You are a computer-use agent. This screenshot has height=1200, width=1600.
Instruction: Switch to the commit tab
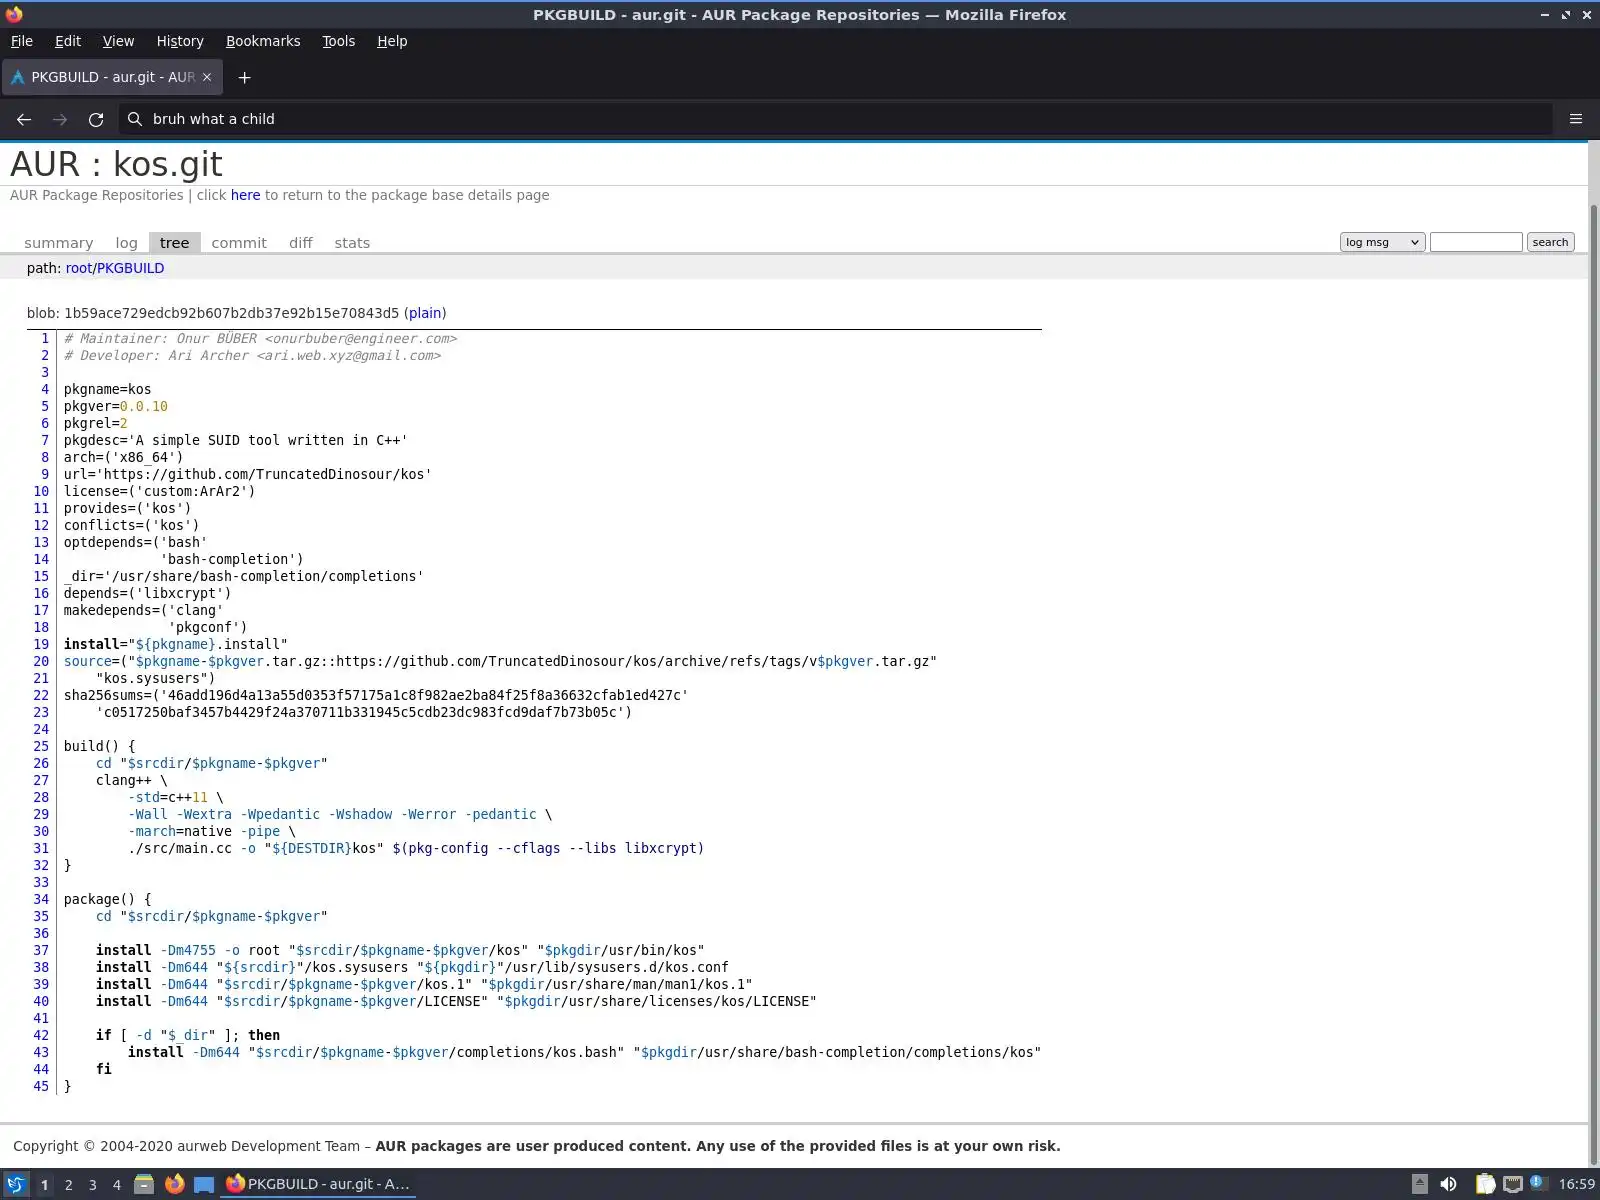coord(239,243)
